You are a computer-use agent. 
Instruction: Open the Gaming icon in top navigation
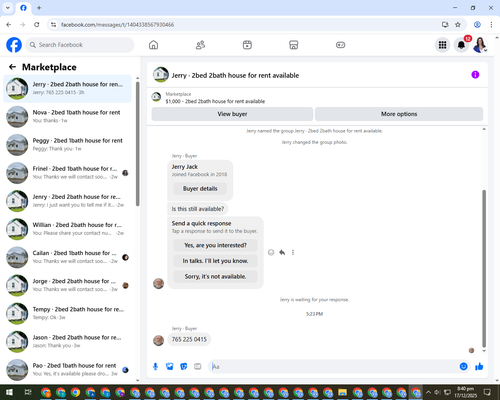[x=340, y=45]
